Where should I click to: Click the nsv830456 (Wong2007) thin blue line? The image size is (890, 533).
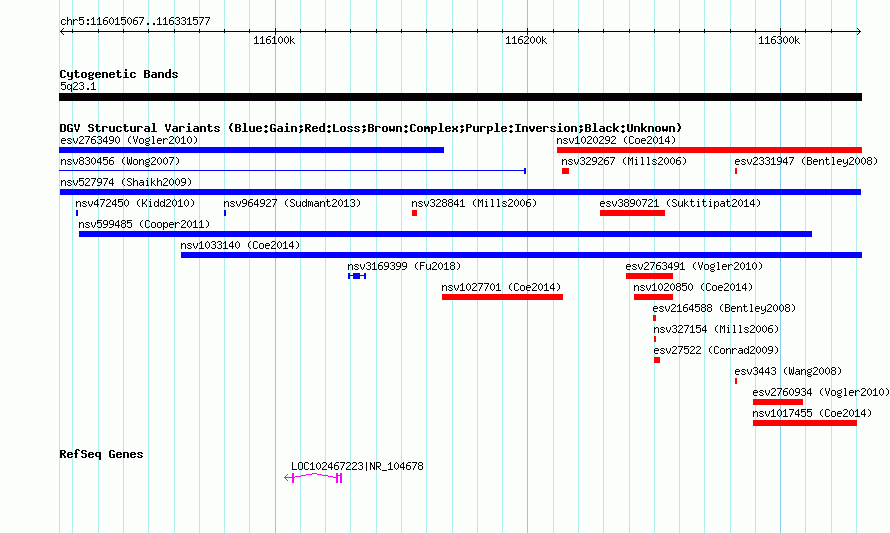tap(292, 171)
